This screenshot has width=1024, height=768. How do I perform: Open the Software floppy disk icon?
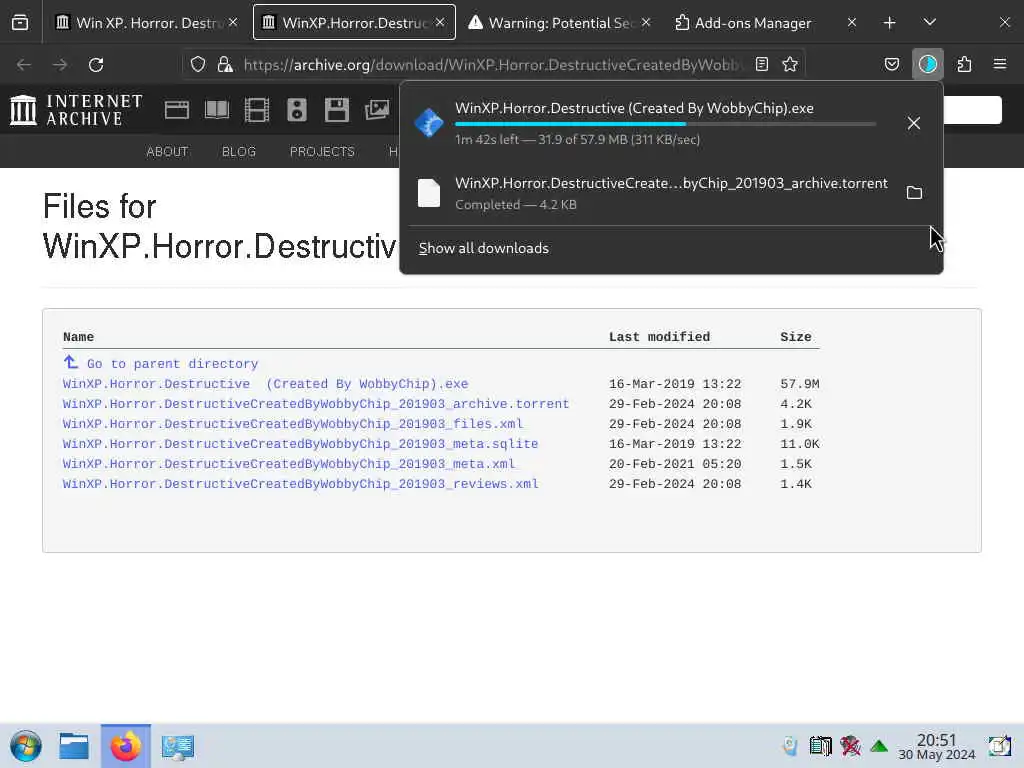tap(337, 110)
